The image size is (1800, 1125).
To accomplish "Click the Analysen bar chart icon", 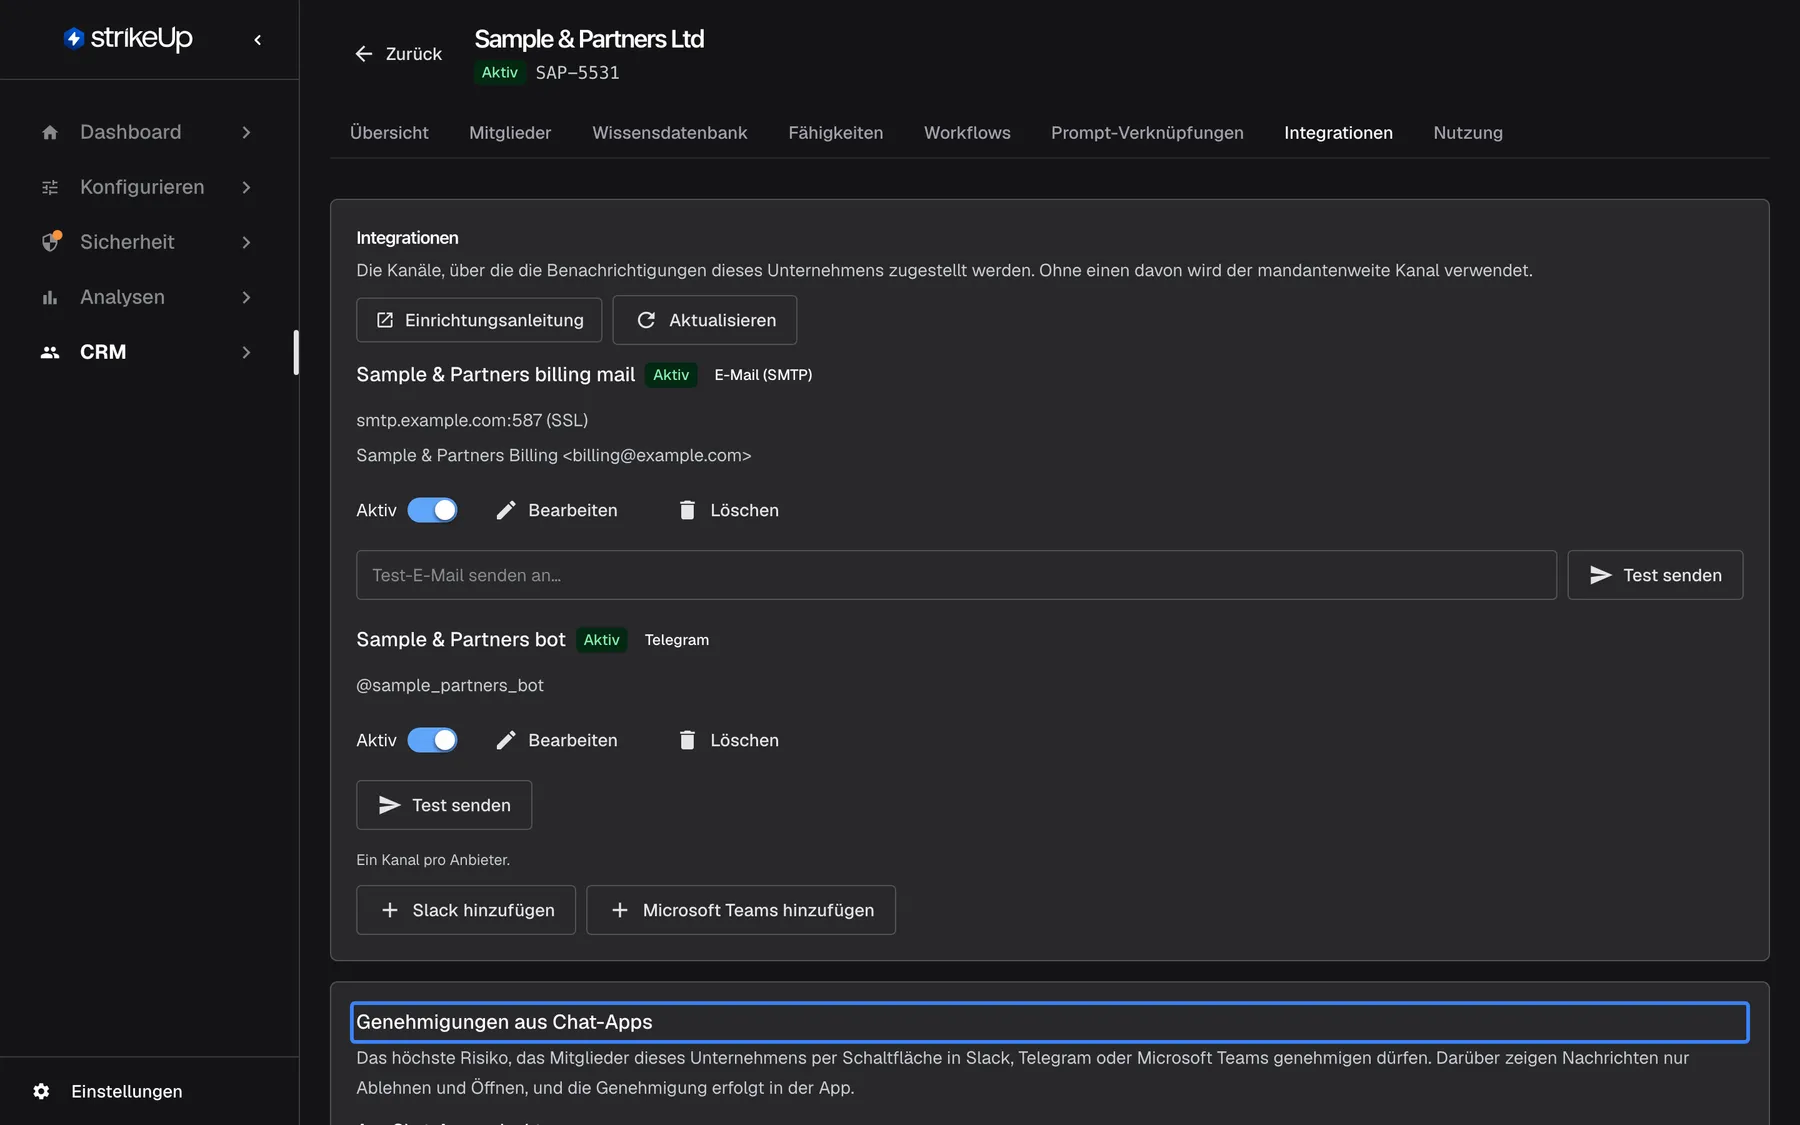I will 50,297.
